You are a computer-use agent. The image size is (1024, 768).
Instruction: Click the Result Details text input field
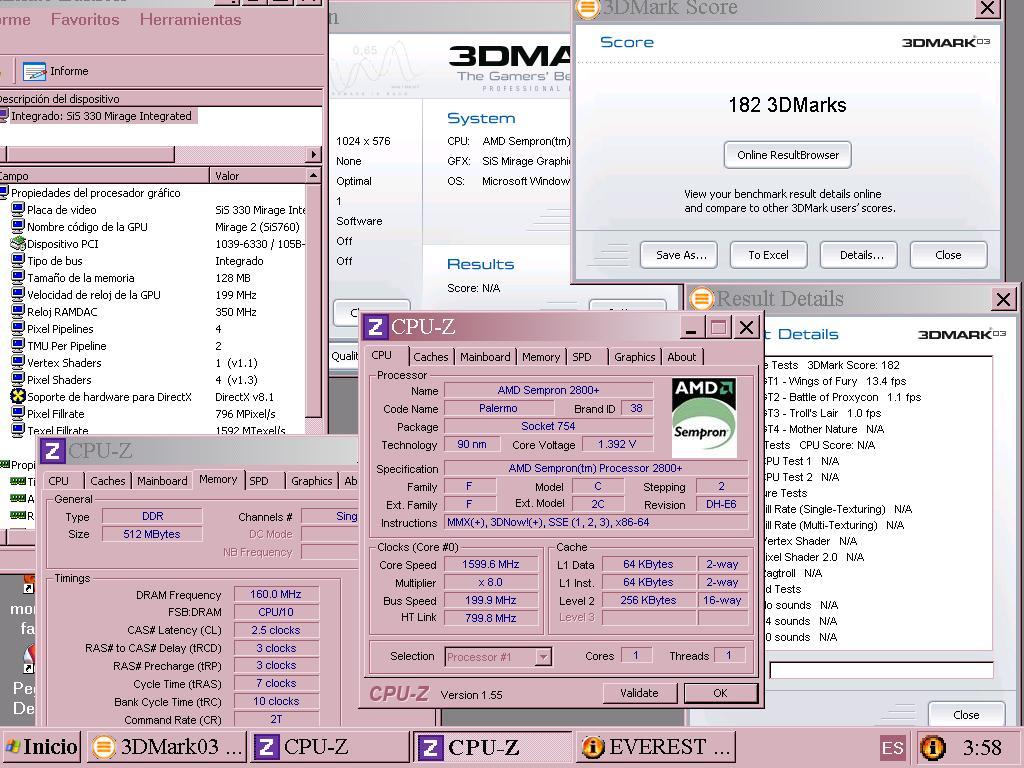881,670
